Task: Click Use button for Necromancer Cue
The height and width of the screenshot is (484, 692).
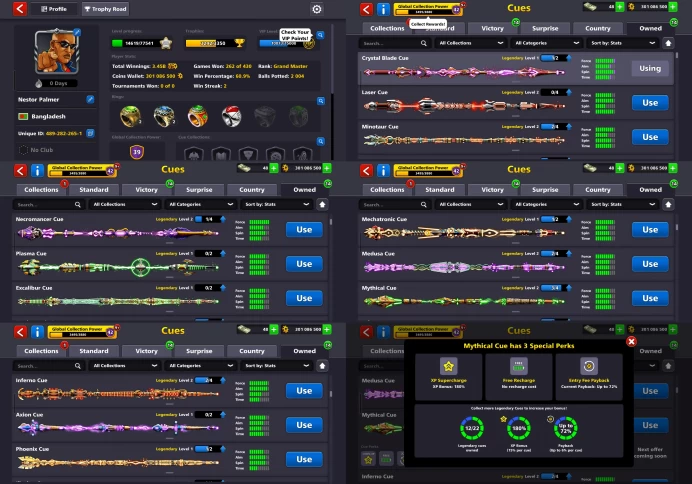Action: [x=304, y=229]
